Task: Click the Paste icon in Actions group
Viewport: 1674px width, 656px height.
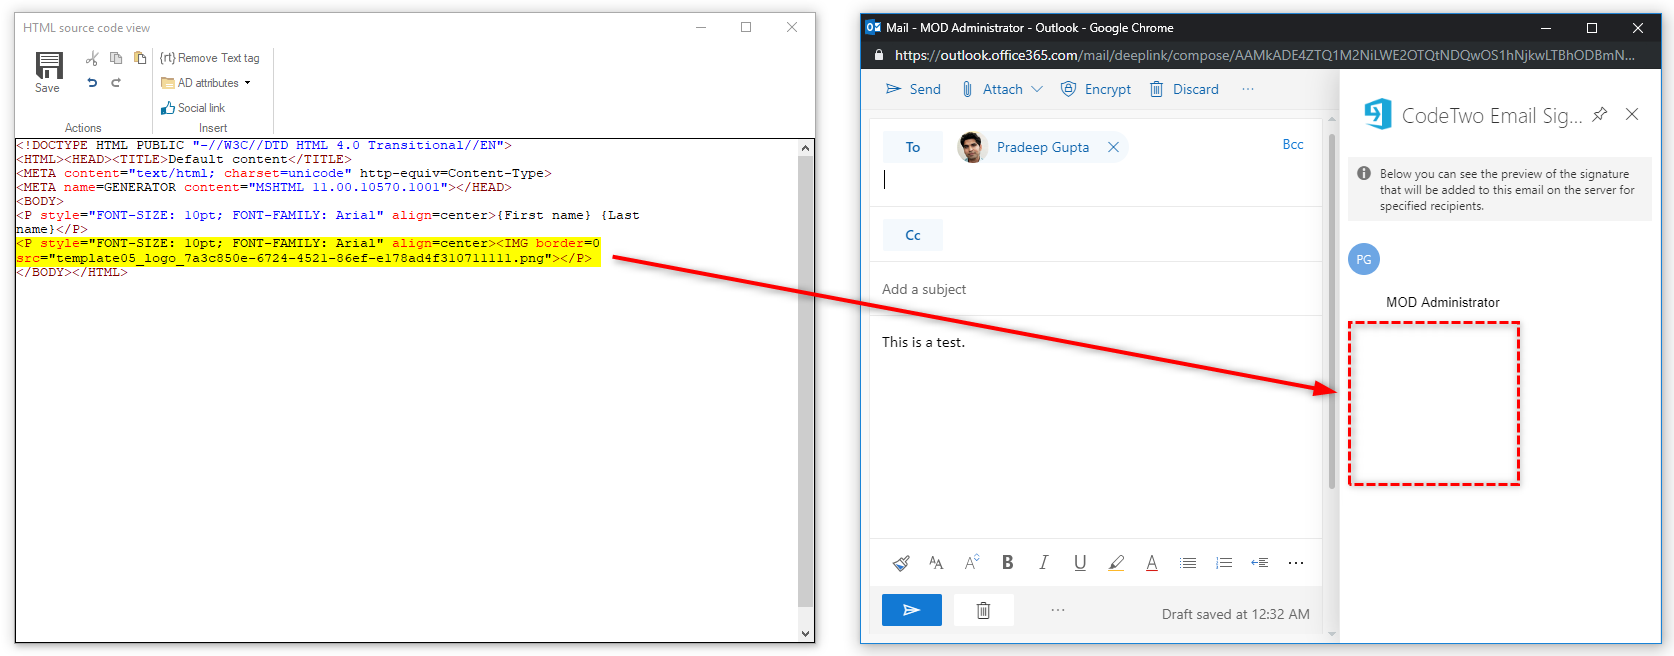Action: pyautogui.click(x=140, y=58)
